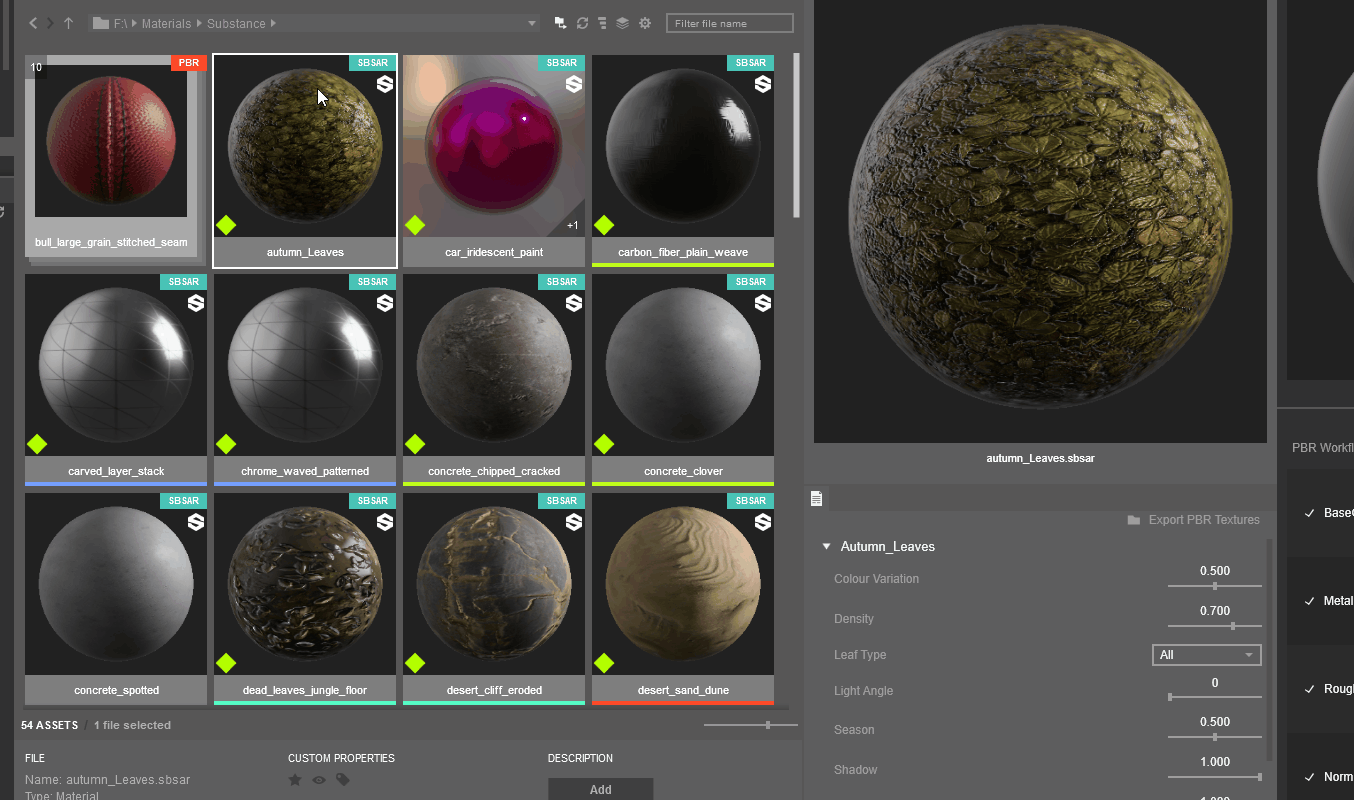Click green diamond on carbon_fiber_plain_weave thumbnail
This screenshot has width=1354, height=800.
click(x=604, y=225)
